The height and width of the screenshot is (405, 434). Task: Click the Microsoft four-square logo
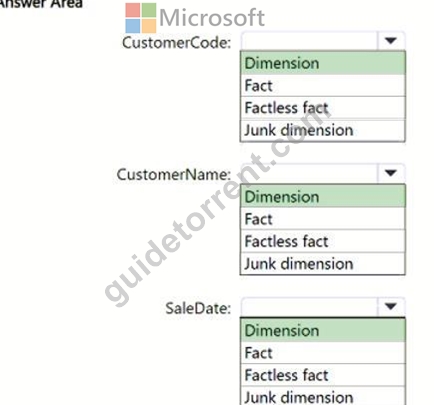pyautogui.click(x=140, y=18)
